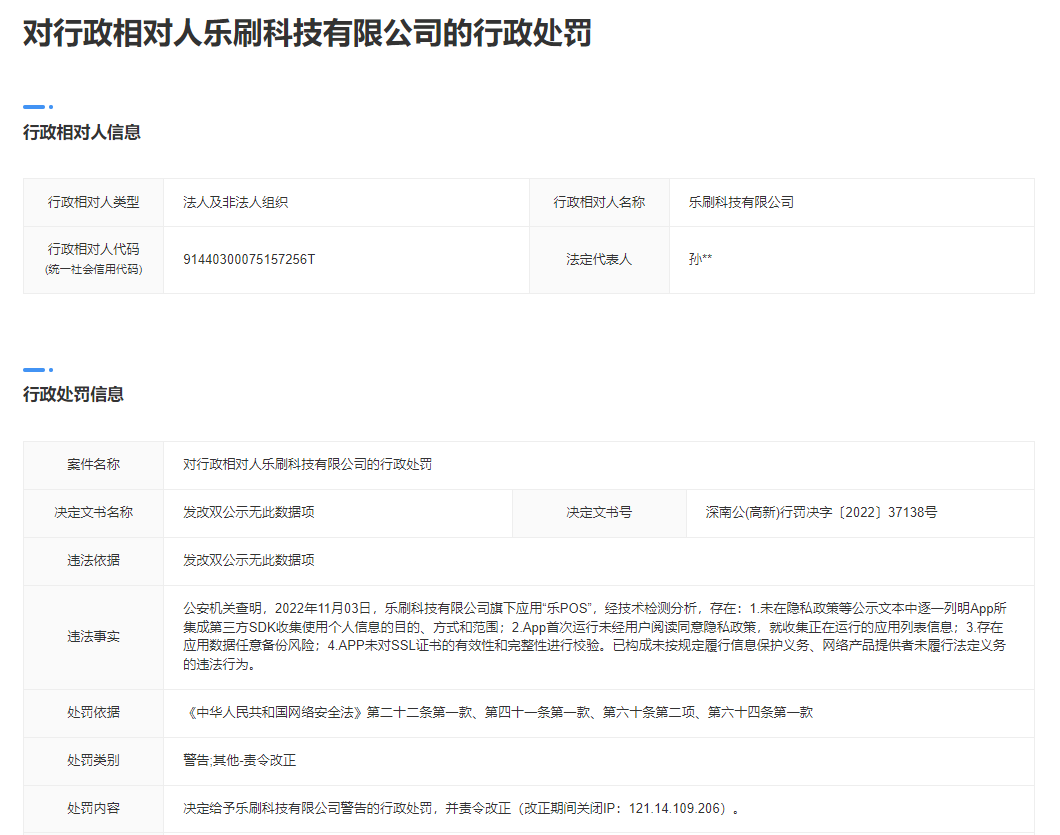Screen dimensions: 1060x835
Task: Click the 案件名称 value text
Action: point(308,464)
